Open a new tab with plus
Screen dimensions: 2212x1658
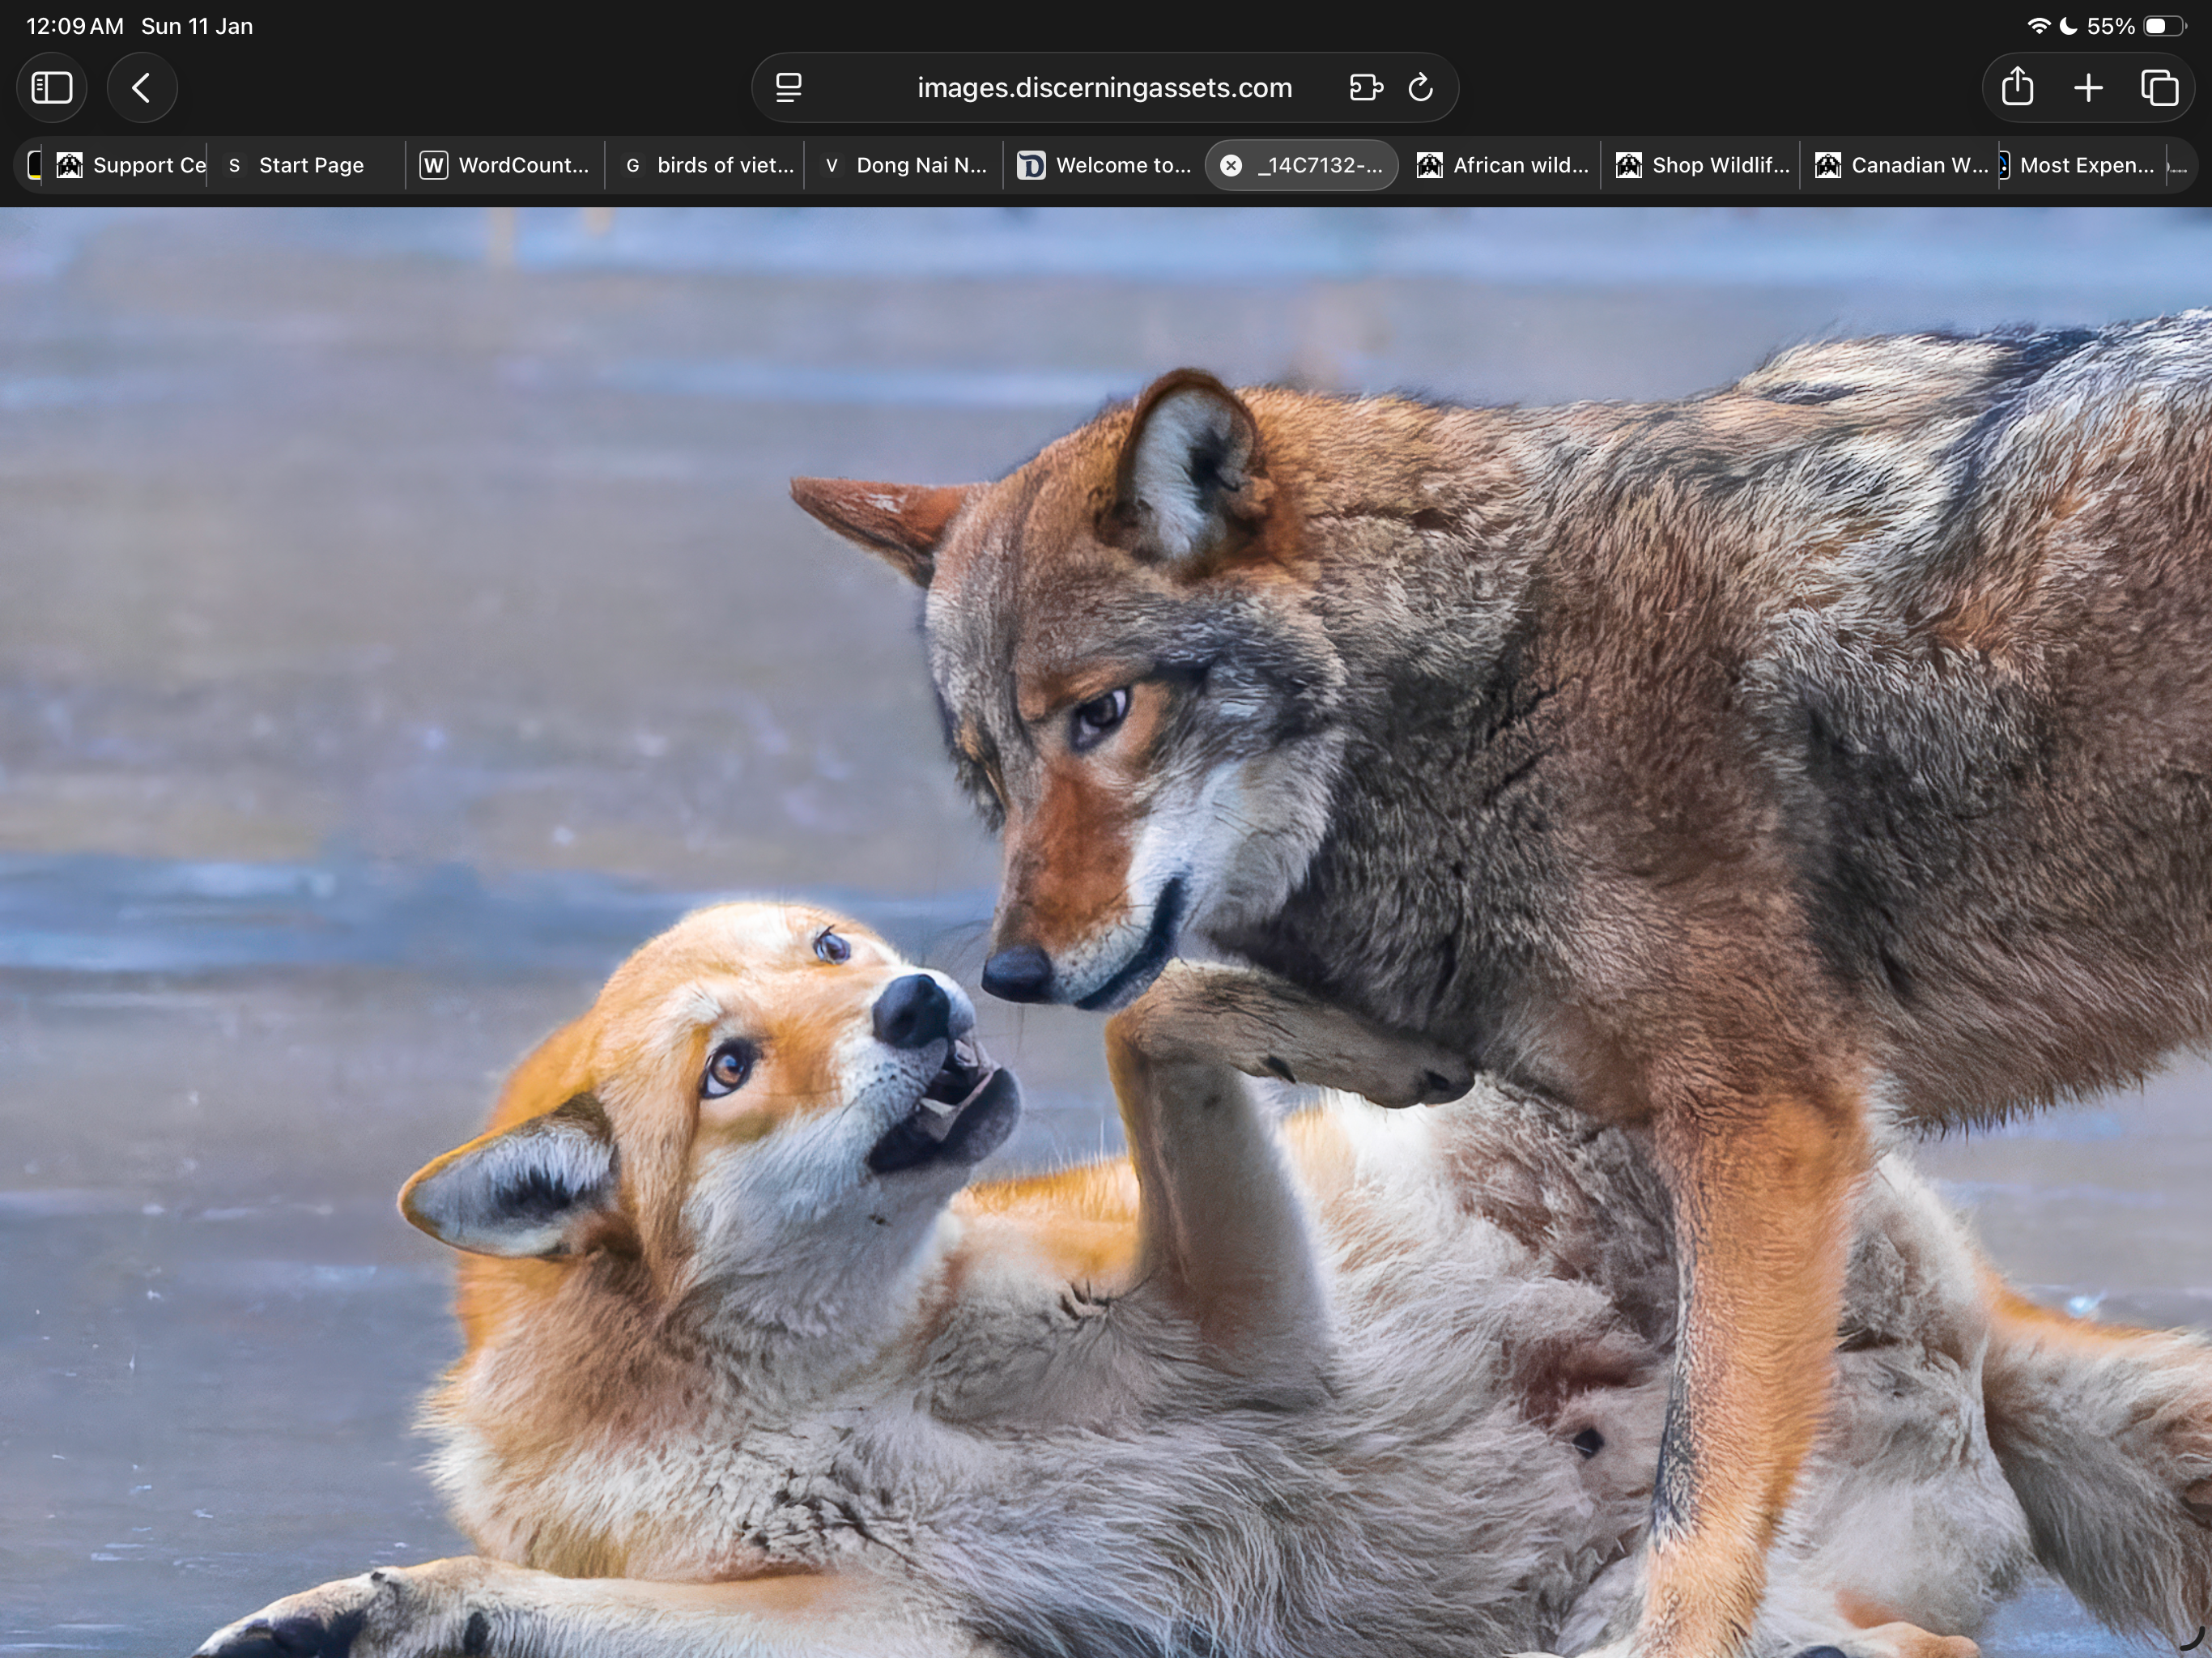click(x=2088, y=88)
